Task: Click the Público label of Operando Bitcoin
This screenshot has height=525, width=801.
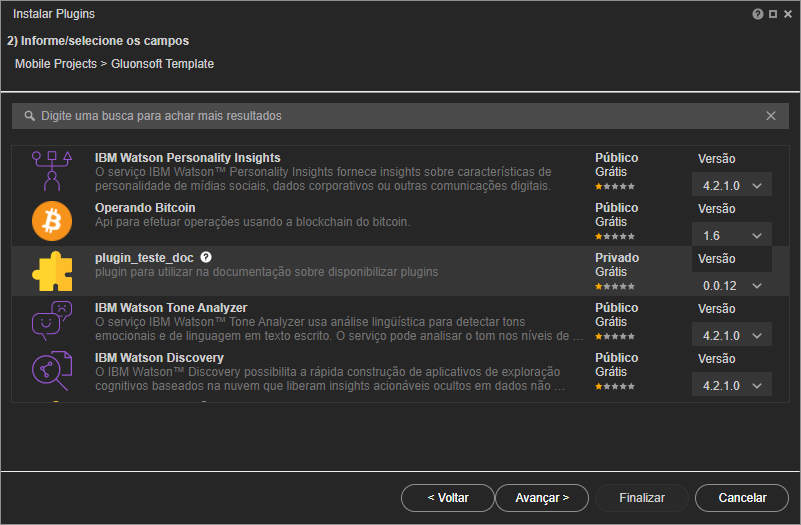Action: tap(617, 208)
